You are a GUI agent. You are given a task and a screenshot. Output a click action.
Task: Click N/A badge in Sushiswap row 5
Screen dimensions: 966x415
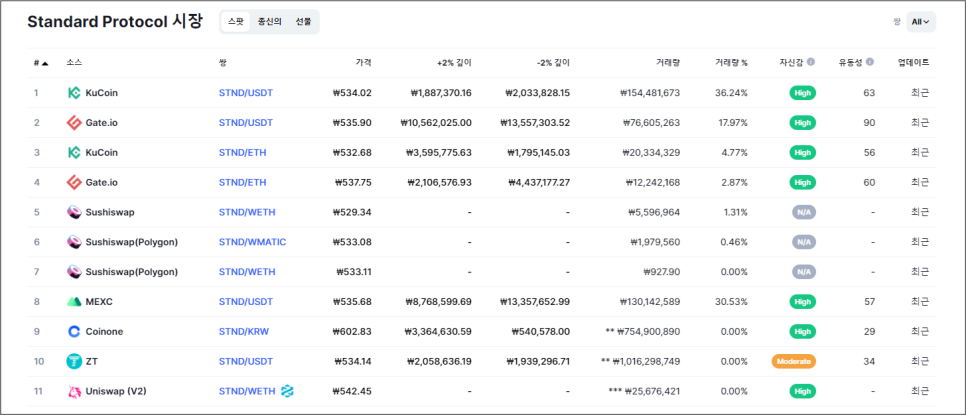click(804, 212)
